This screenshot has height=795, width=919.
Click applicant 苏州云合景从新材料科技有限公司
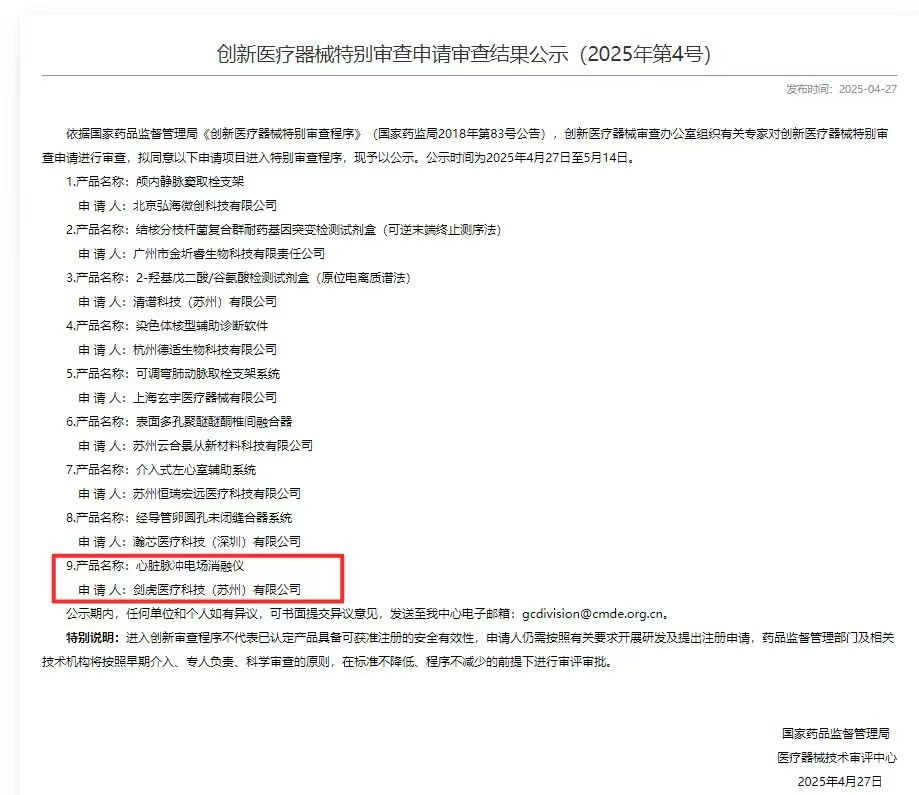223,446
